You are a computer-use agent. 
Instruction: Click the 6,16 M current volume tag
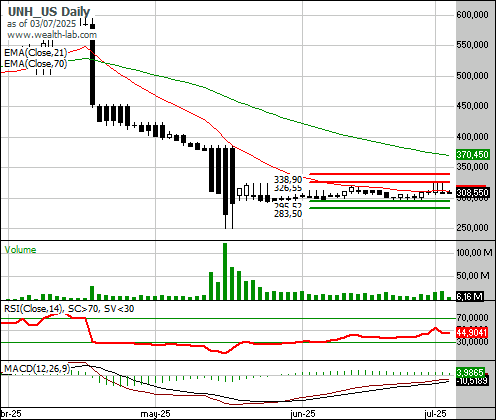(x=470, y=296)
